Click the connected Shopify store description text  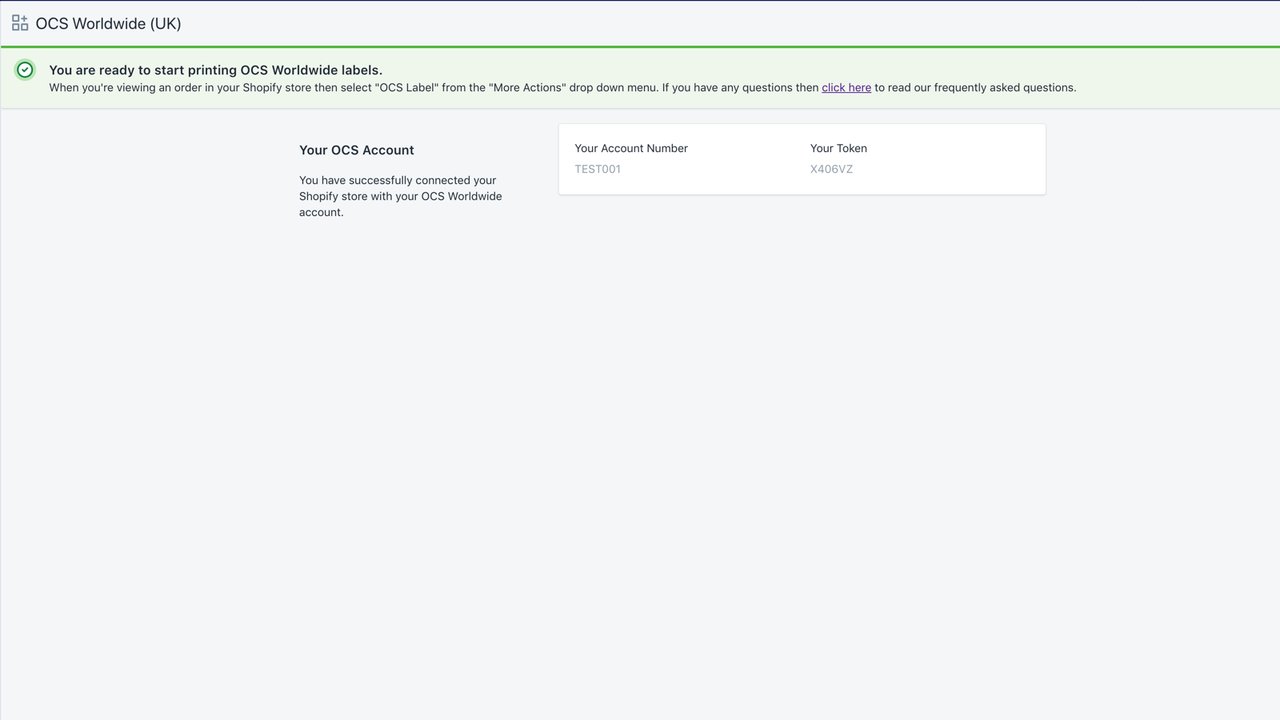[400, 196]
